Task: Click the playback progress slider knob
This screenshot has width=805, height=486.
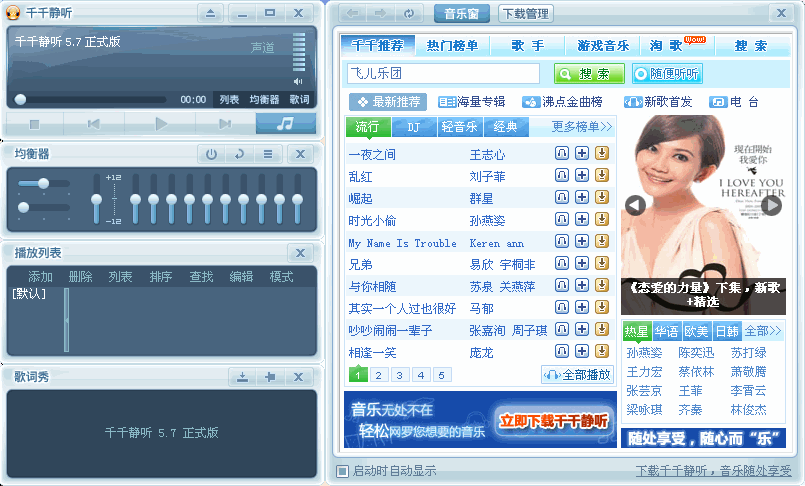Action: point(20,100)
